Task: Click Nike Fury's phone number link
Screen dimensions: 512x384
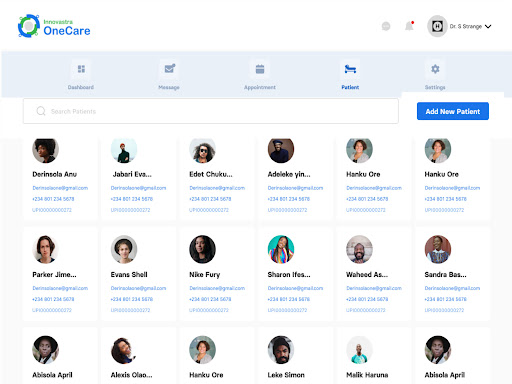Action: point(210,299)
